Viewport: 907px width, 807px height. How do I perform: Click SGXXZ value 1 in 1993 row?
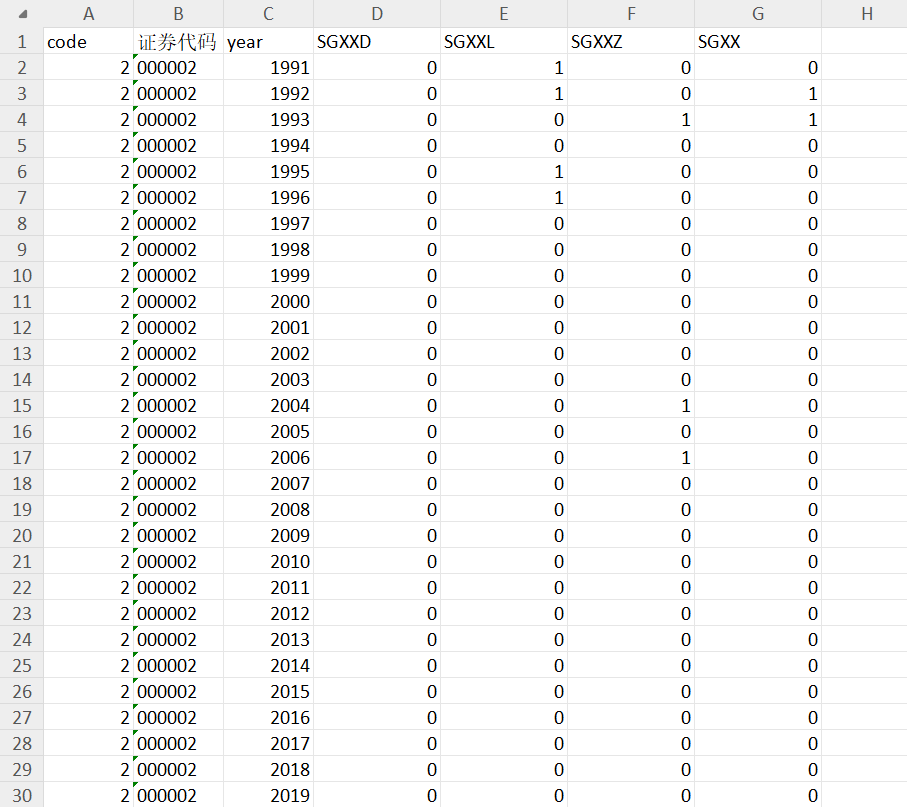pyautogui.click(x=631, y=120)
